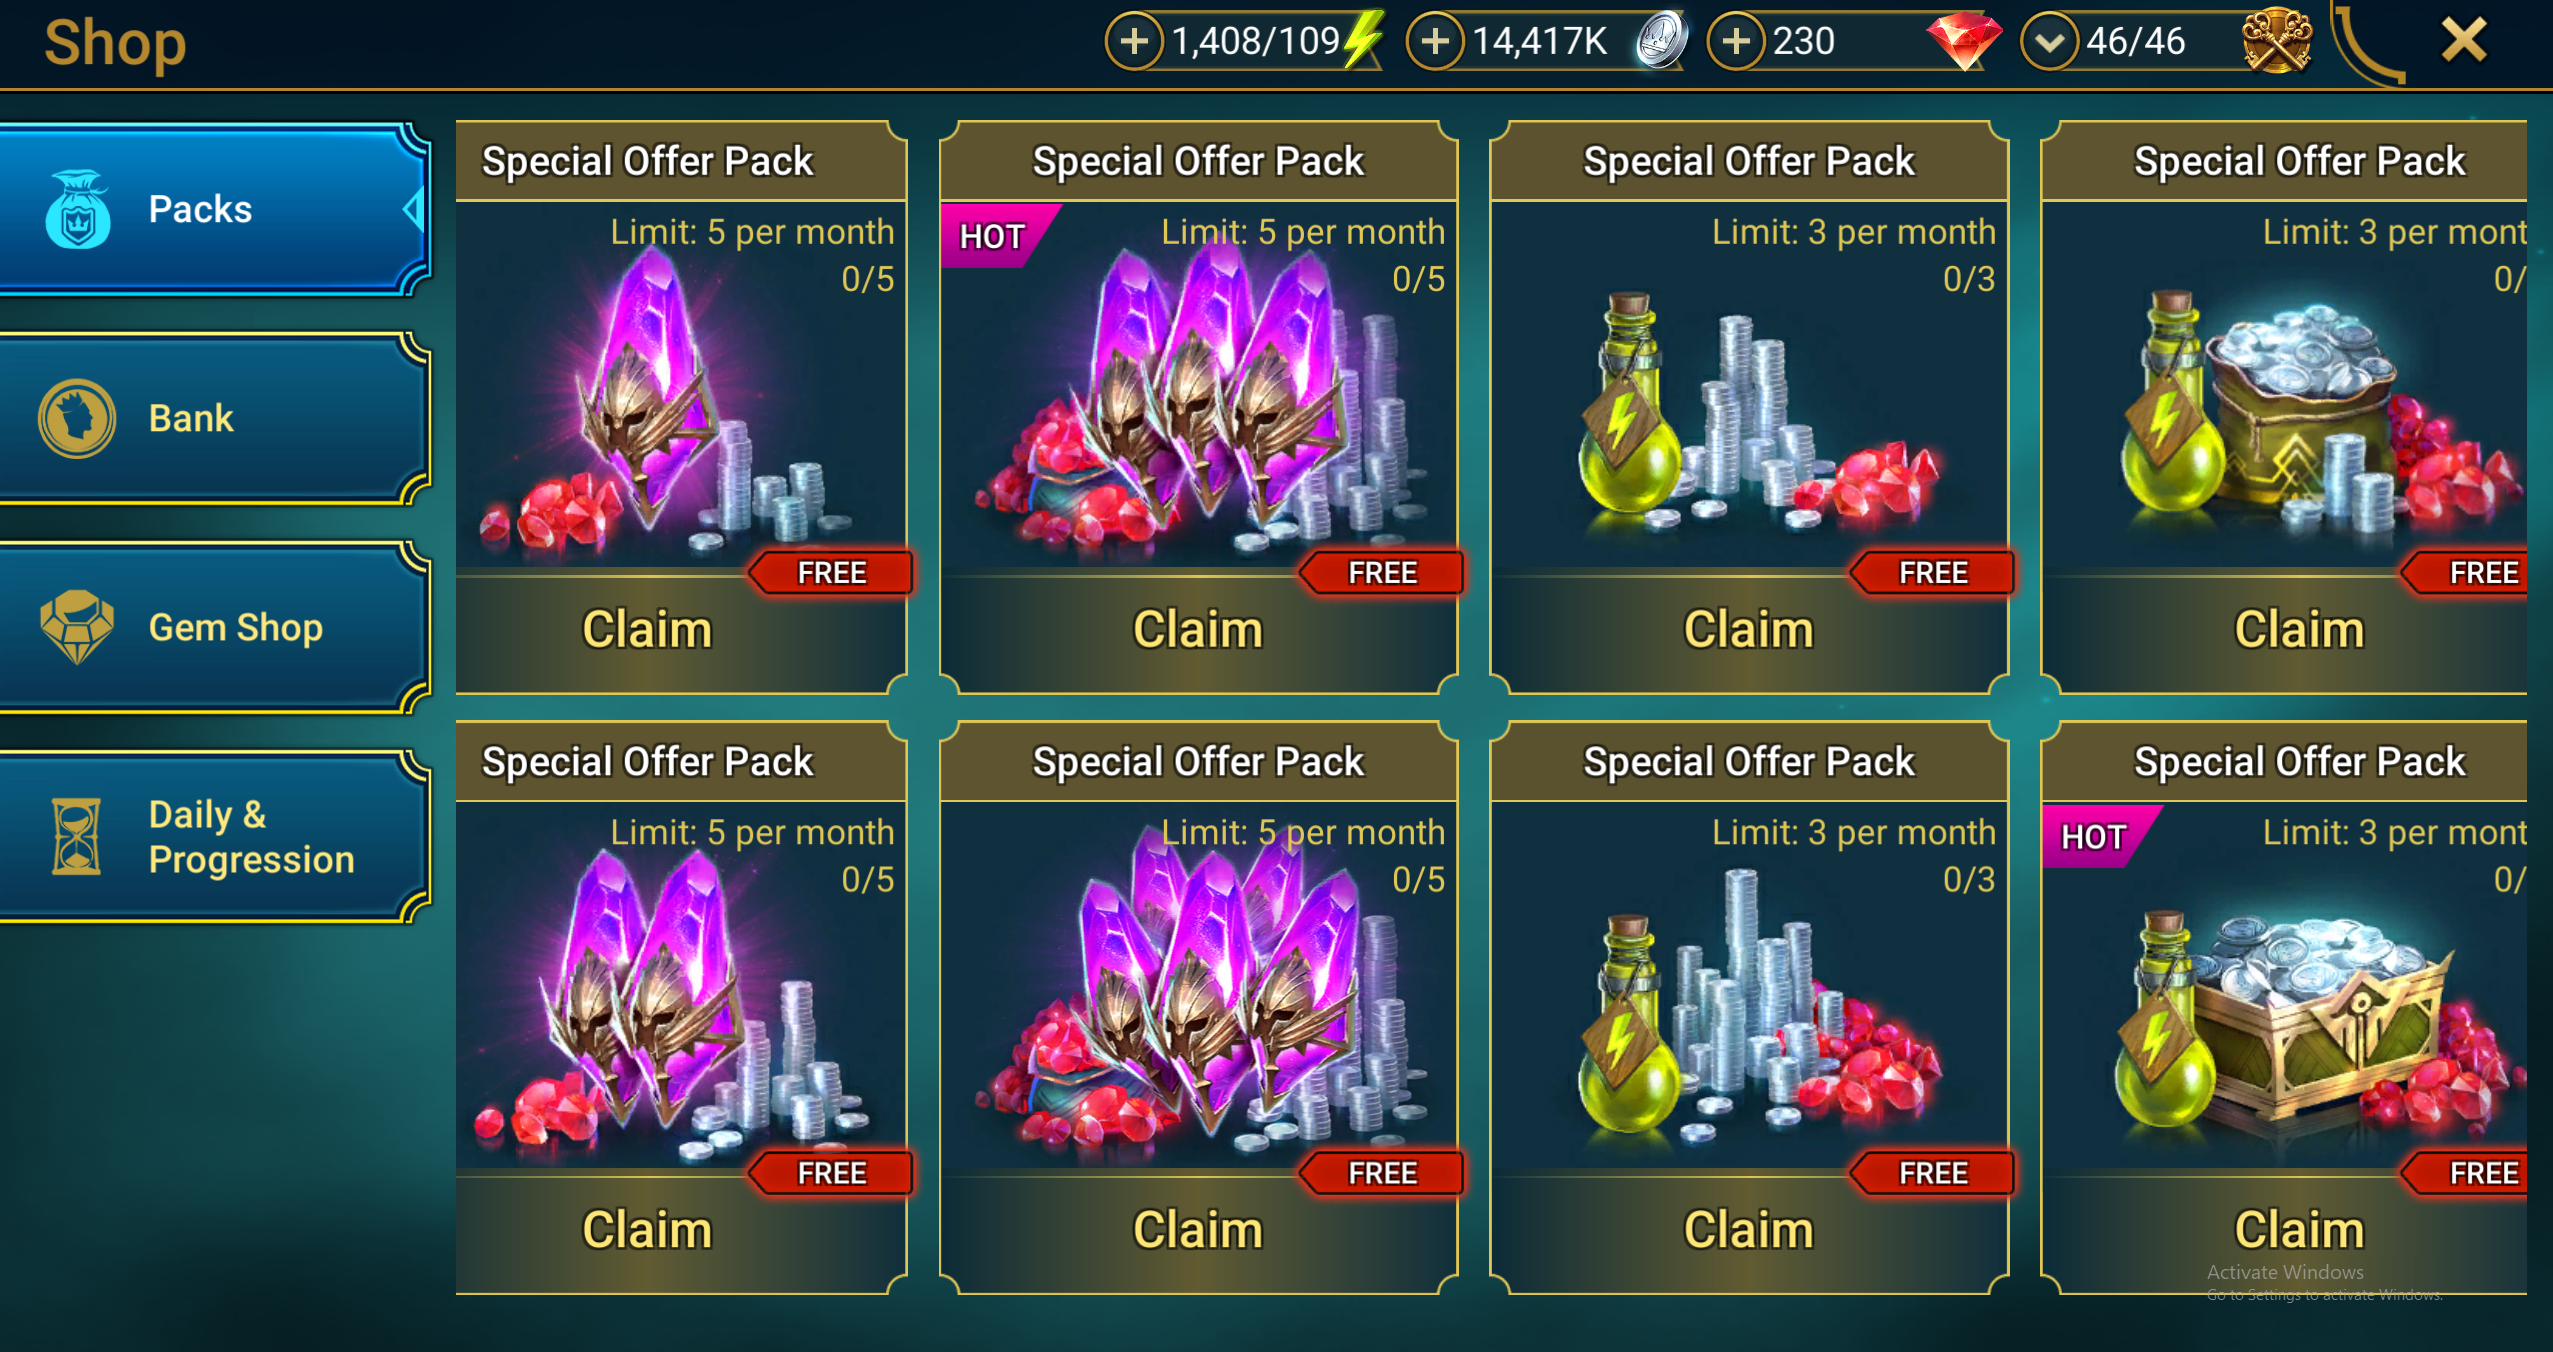The image size is (2553, 1352).
Task: Switch to the Gem Shop tab
Action: 213,628
